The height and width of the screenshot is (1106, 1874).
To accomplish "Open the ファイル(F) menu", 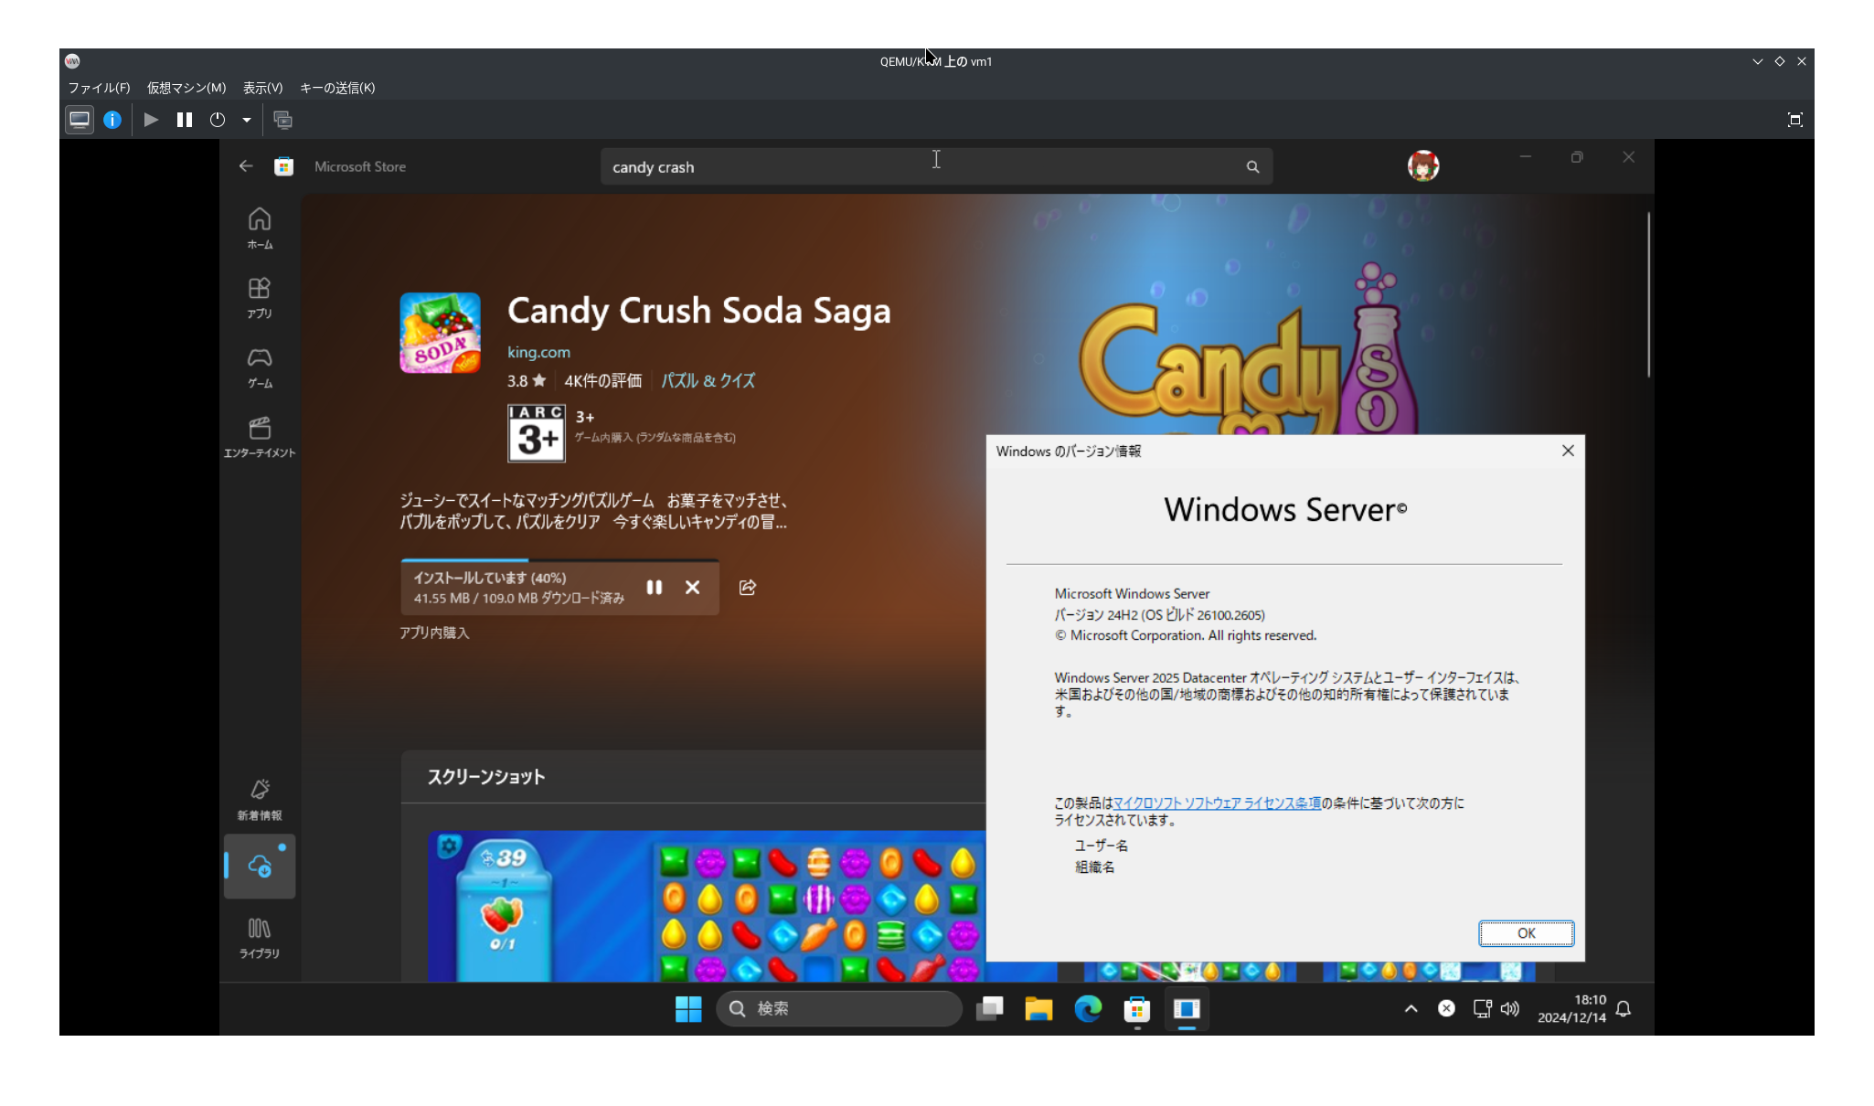I will 99,88.
